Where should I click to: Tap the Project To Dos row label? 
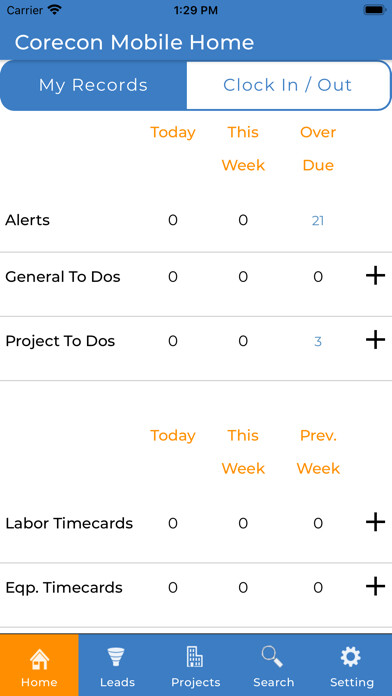click(60, 341)
